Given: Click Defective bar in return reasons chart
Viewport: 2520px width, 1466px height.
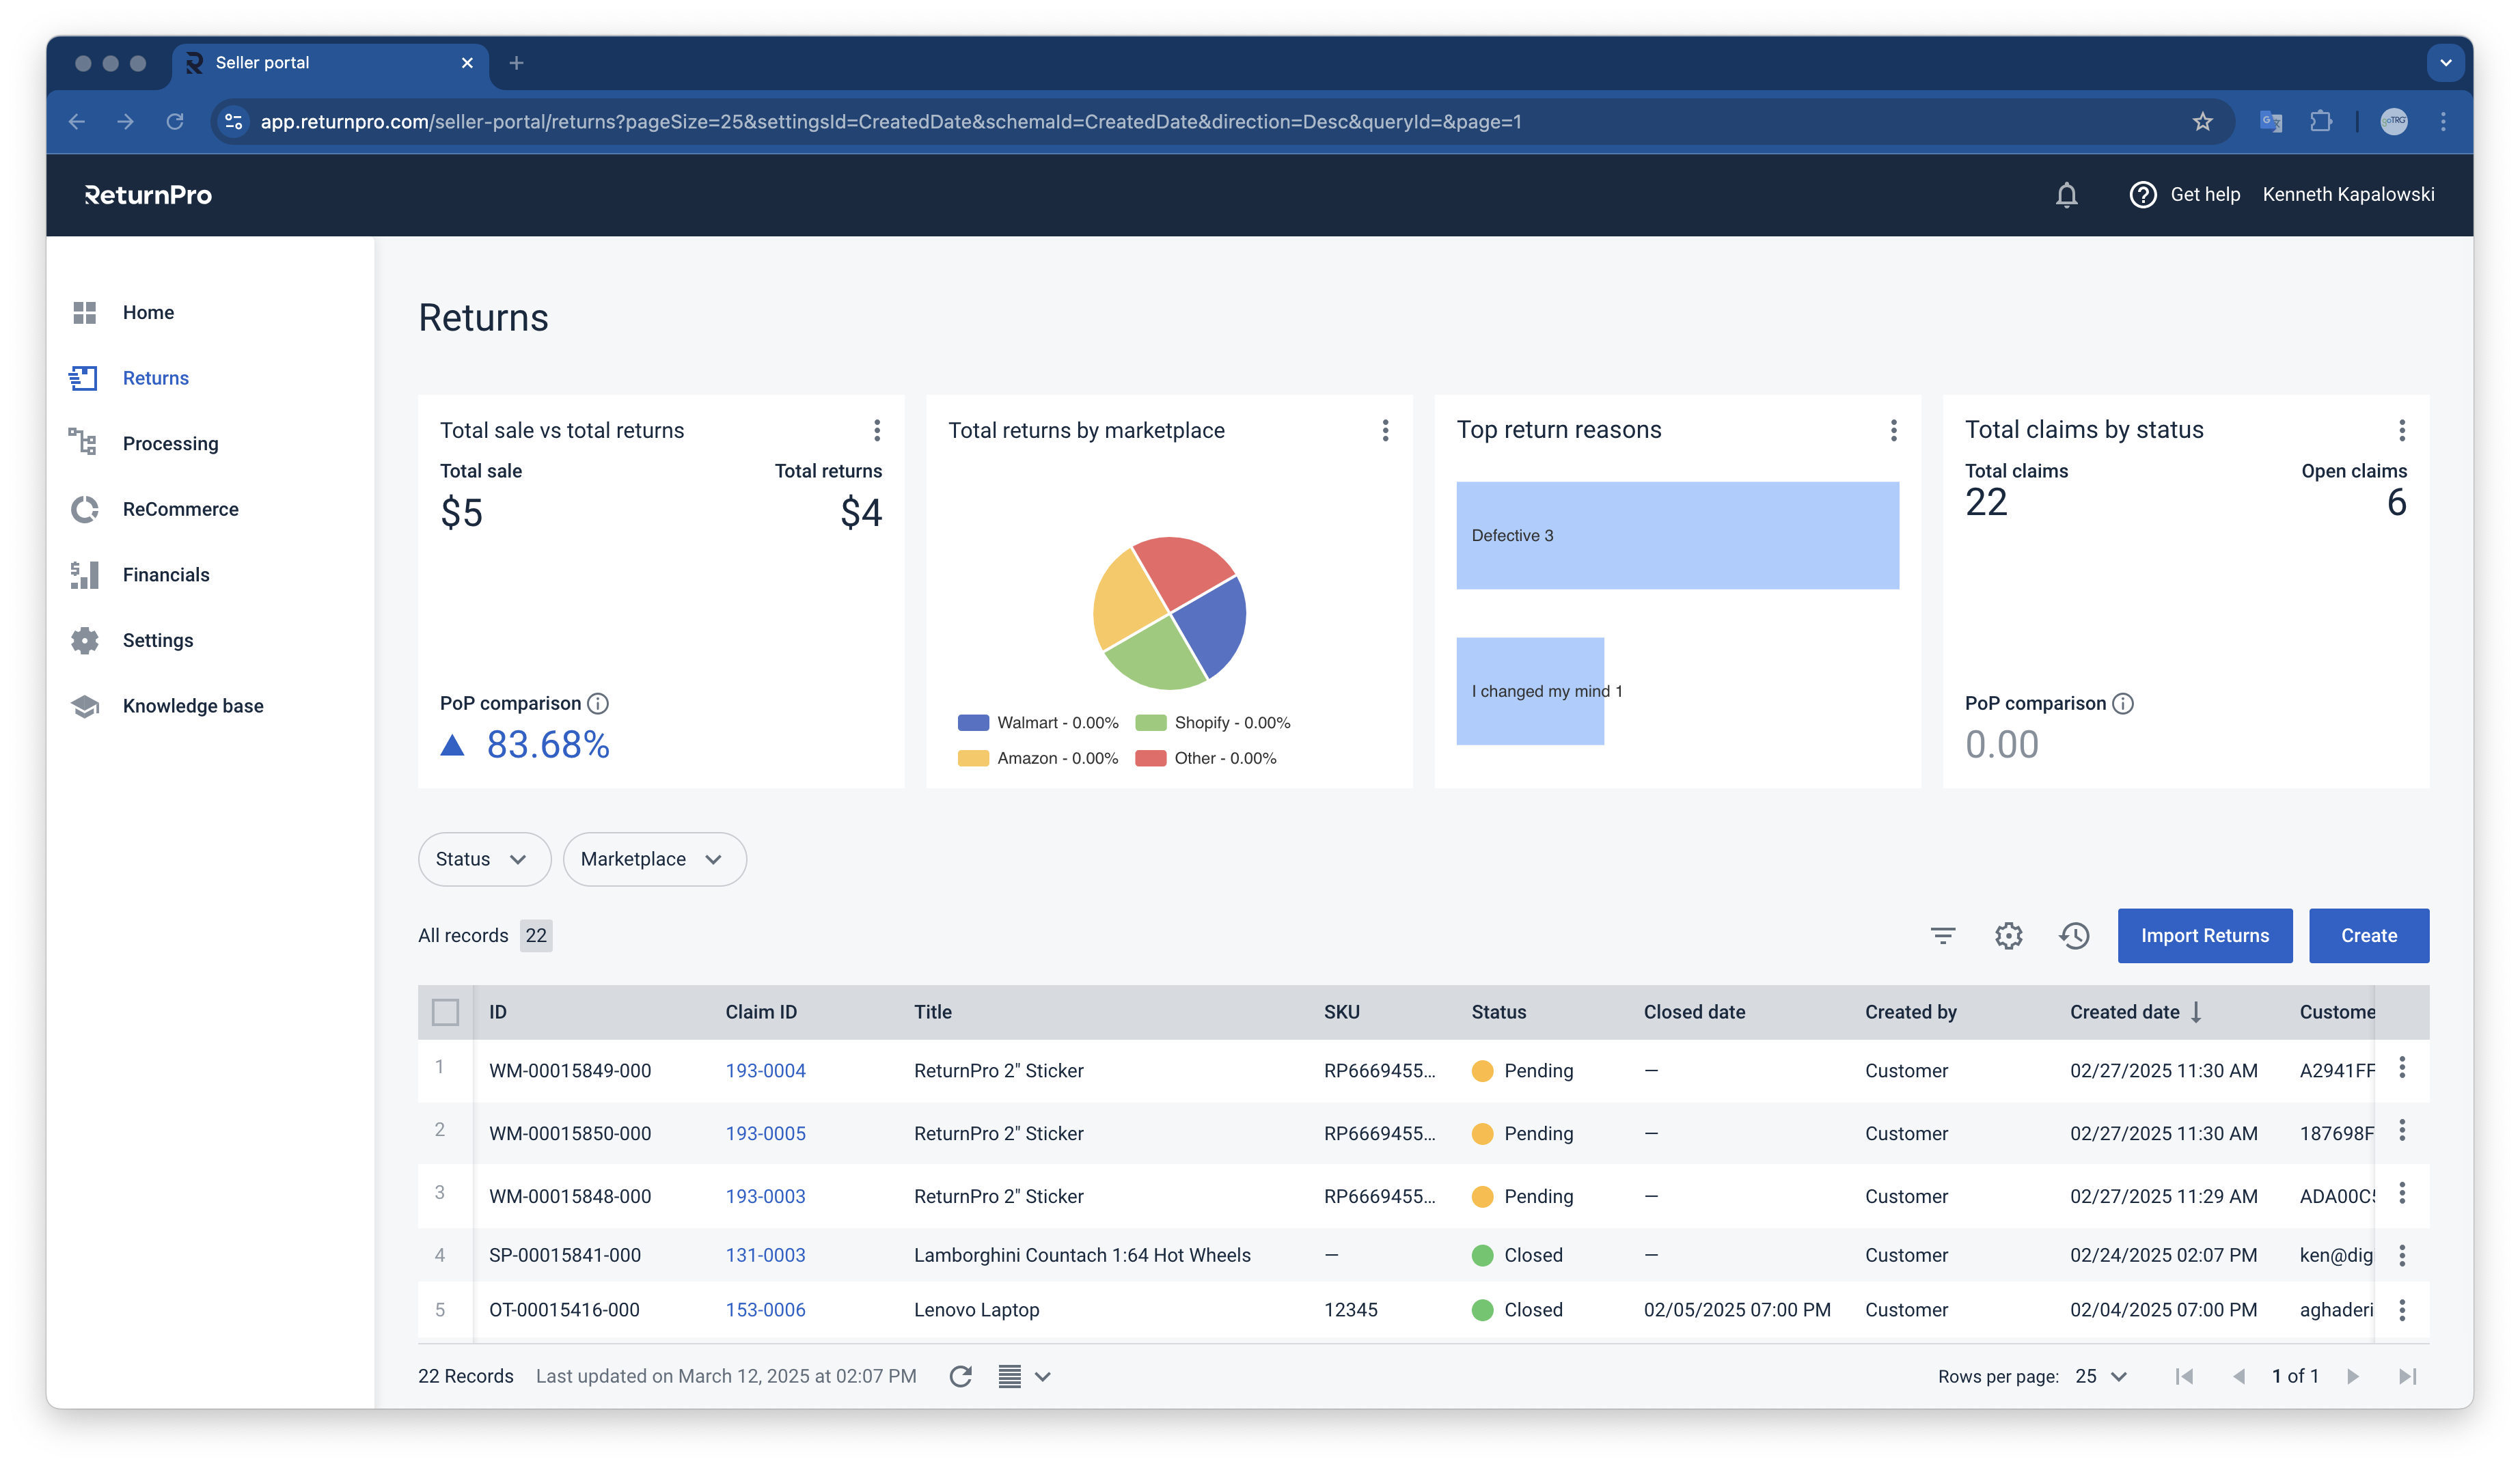Looking at the screenshot, I should (x=1677, y=536).
